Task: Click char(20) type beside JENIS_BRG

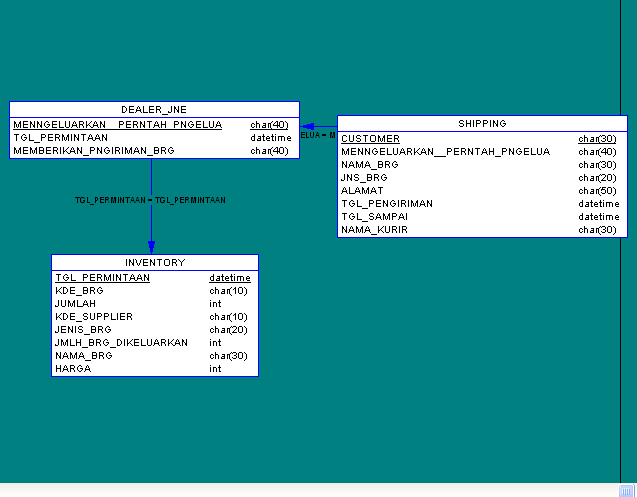Action: 228,330
